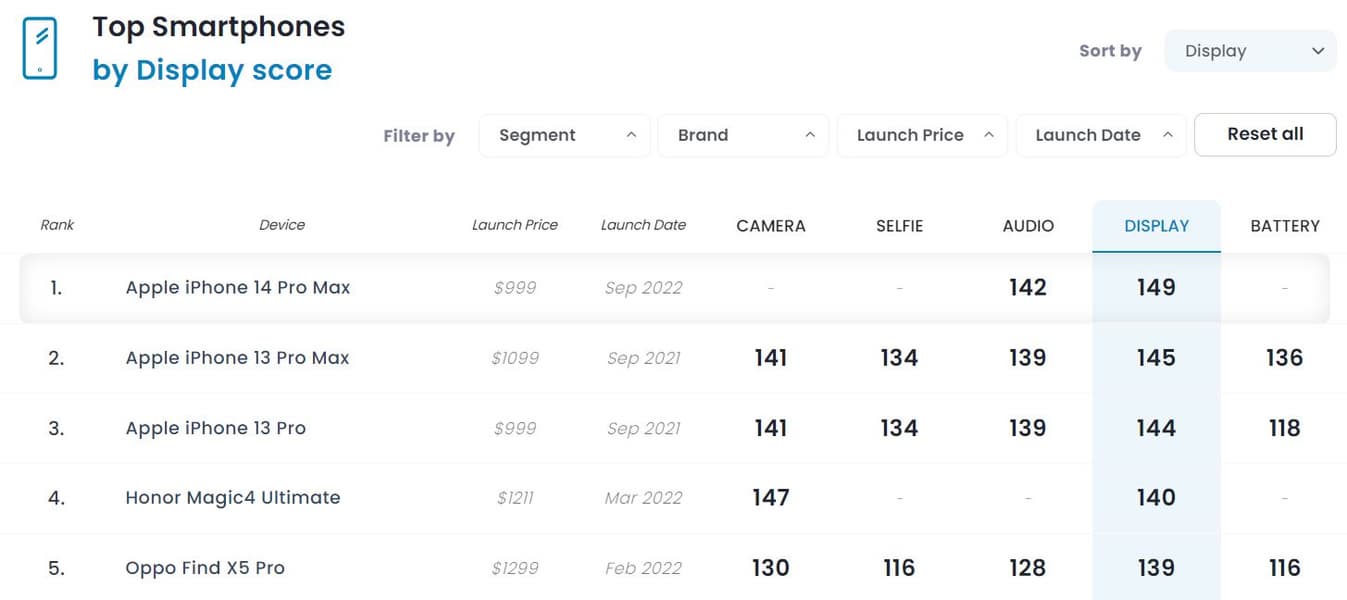1347x600 pixels.
Task: Sort by the CAMERA column tab
Action: (x=771, y=226)
